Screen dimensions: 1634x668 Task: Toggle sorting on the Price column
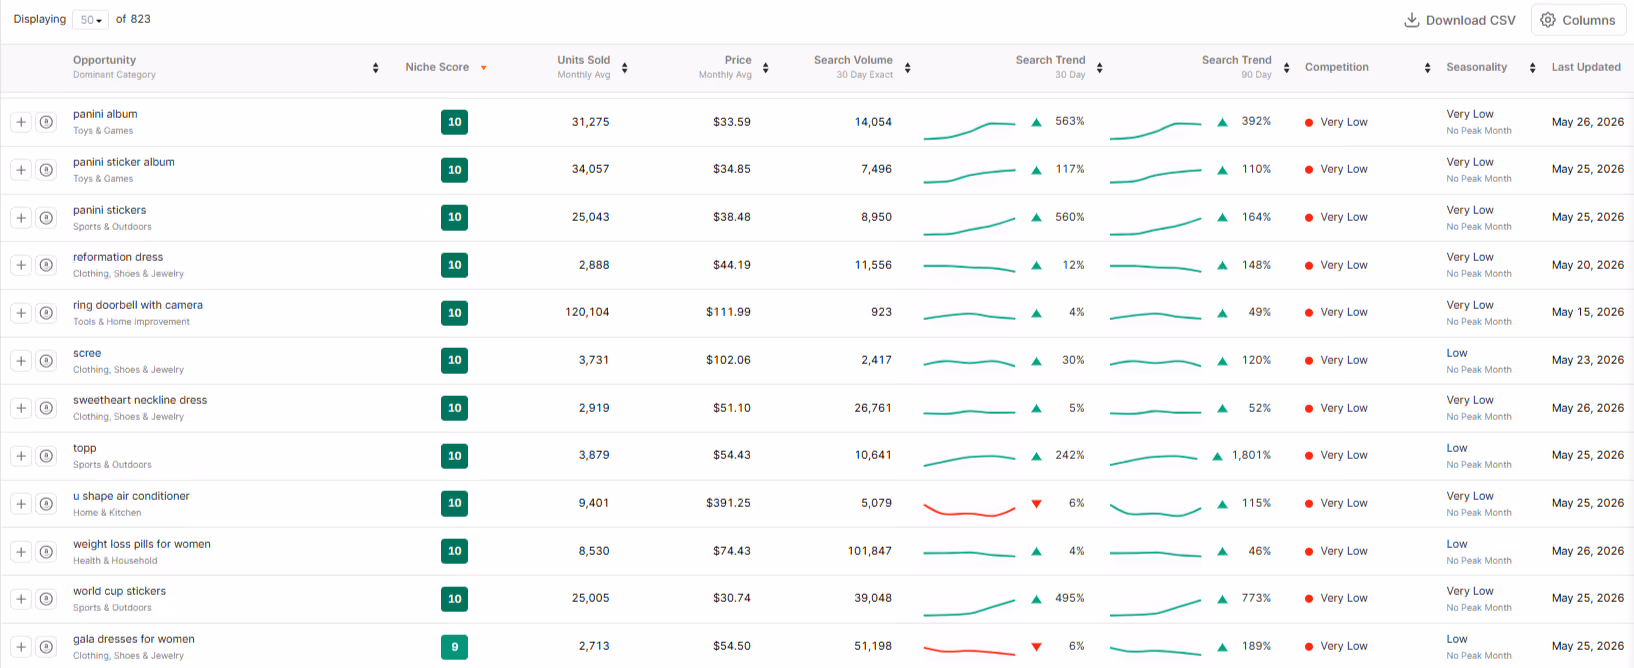[765, 68]
